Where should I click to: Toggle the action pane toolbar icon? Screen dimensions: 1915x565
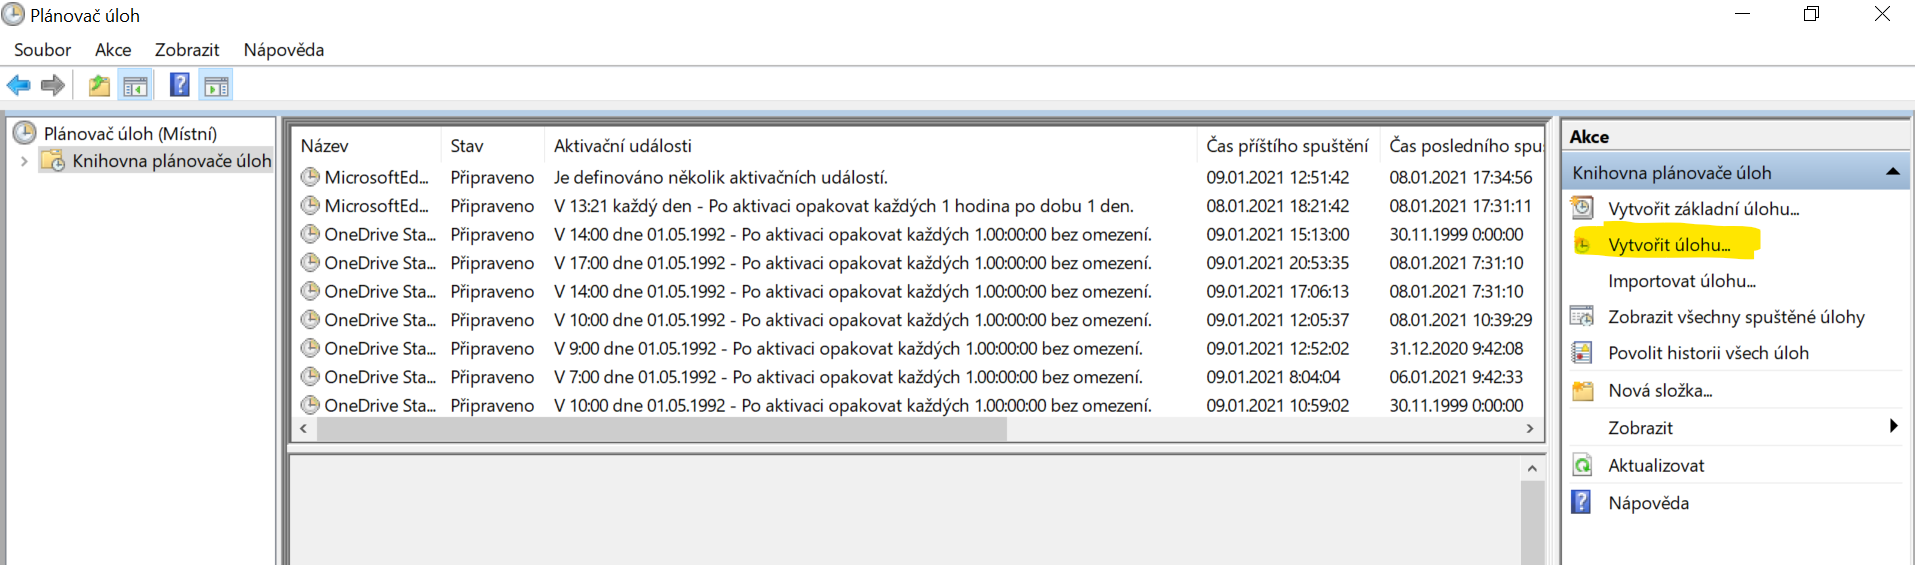[216, 86]
